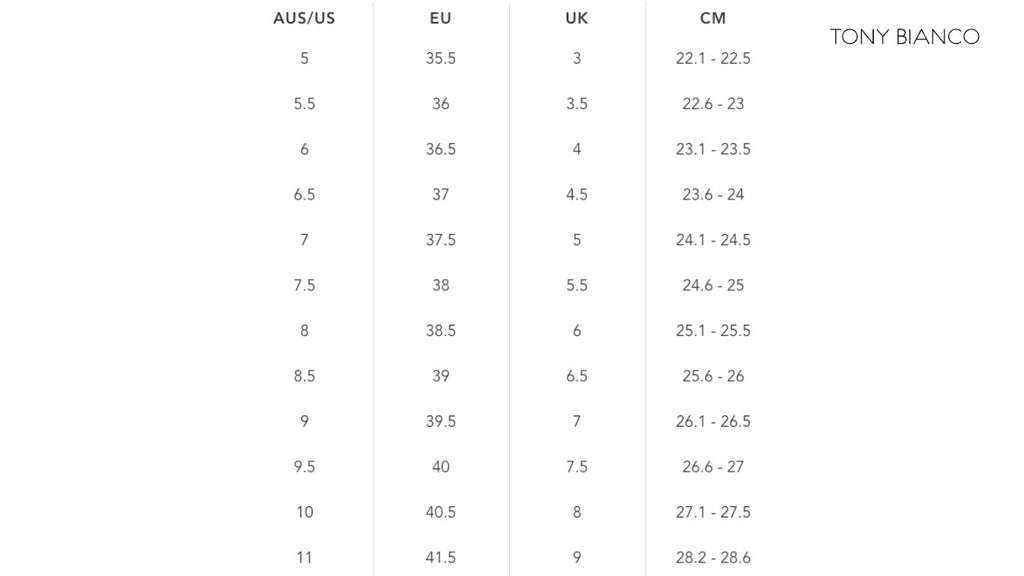Select EU size 35.5 cell
Viewport: 1024px width, 576px height.
tap(441, 58)
